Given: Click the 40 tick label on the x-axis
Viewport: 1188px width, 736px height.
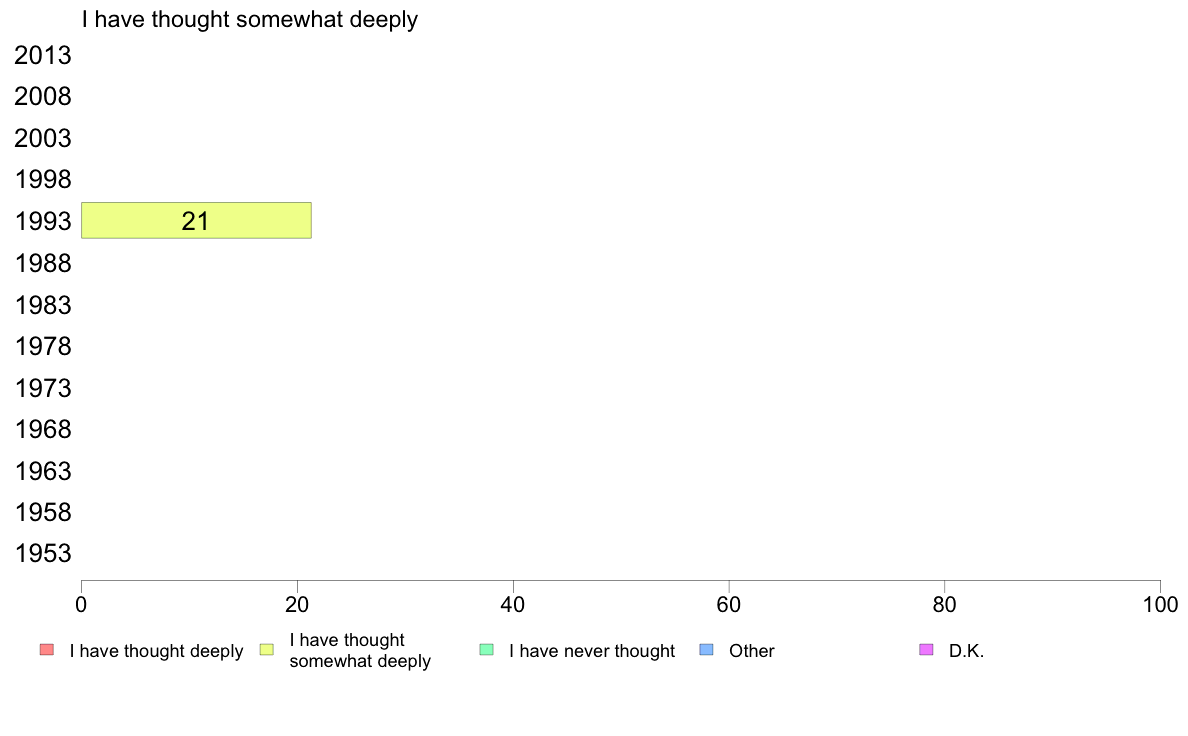Looking at the screenshot, I should coord(513,604).
